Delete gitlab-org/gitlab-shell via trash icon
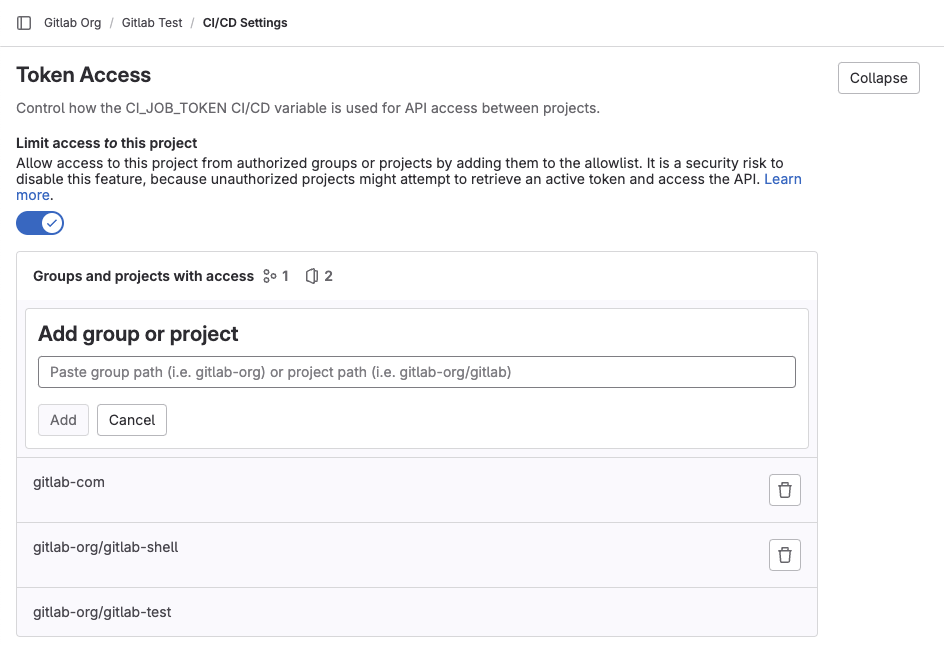This screenshot has height=651, width=944. pyautogui.click(x=785, y=554)
